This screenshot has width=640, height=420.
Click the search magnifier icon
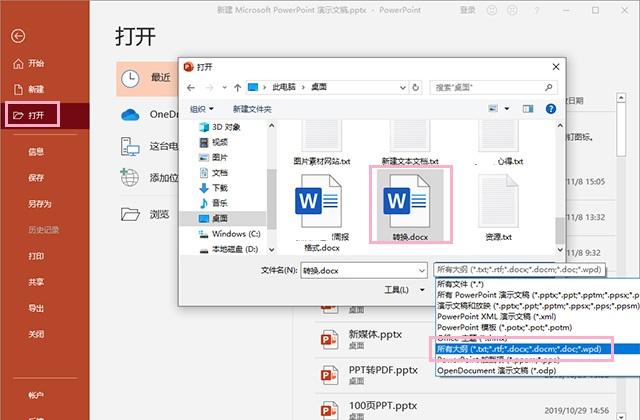point(549,87)
